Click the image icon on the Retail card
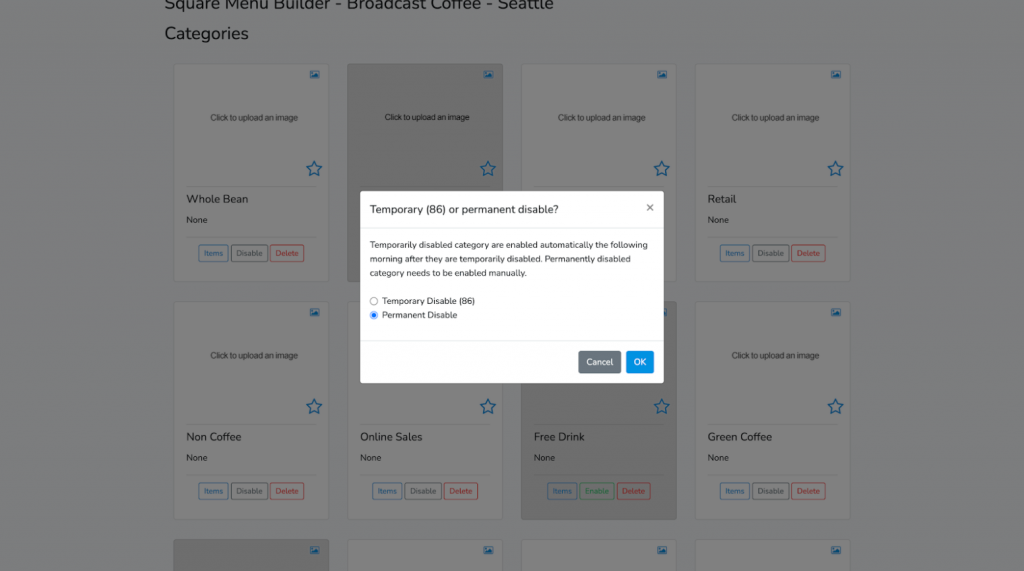 tap(836, 74)
